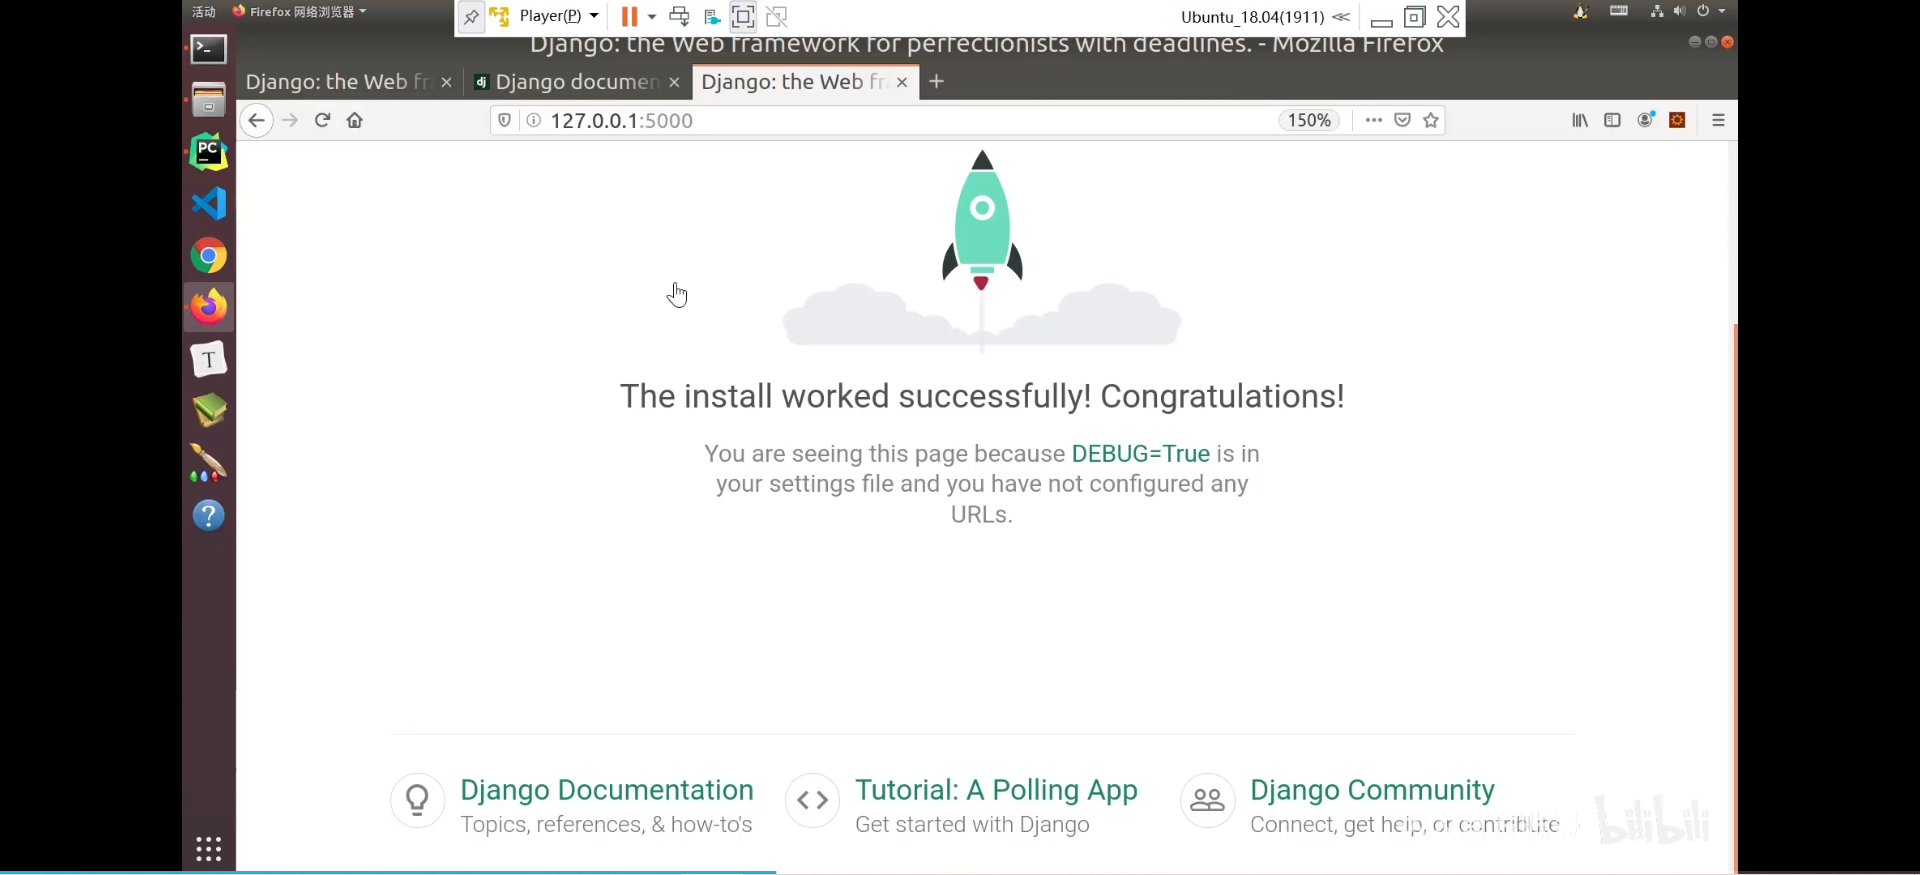1920x875 pixels.
Task: Click the keyboard input indicator in the top bar
Action: point(1619,12)
